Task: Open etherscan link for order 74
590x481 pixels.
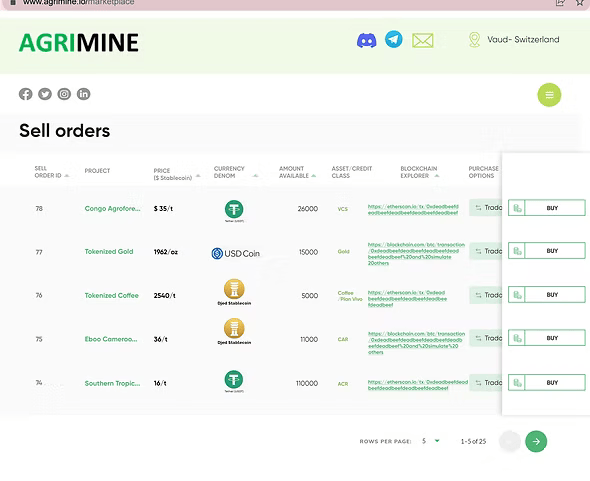Action: tap(418, 385)
